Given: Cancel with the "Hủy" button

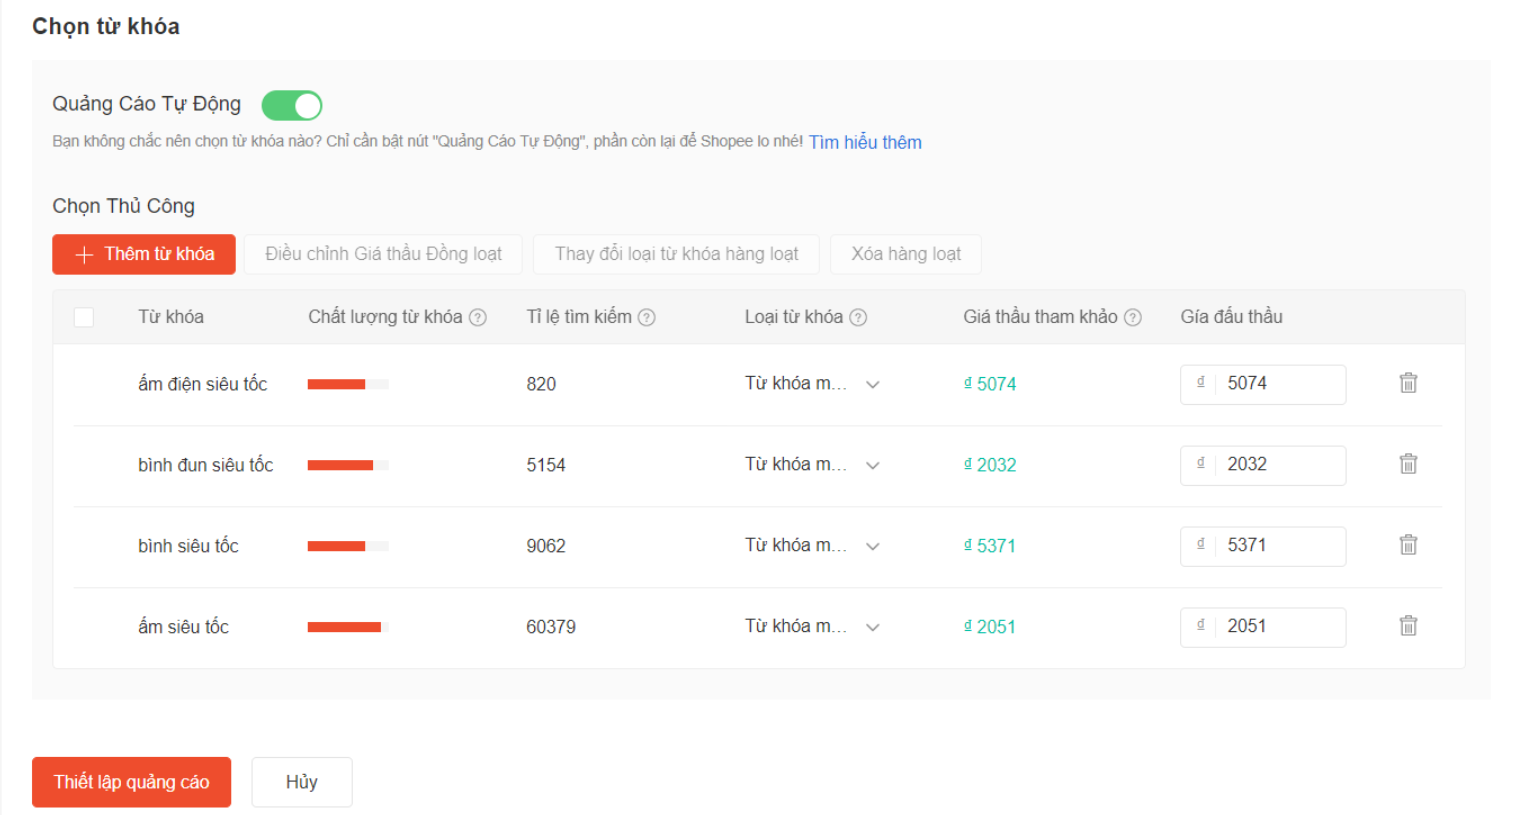Looking at the screenshot, I should [302, 782].
